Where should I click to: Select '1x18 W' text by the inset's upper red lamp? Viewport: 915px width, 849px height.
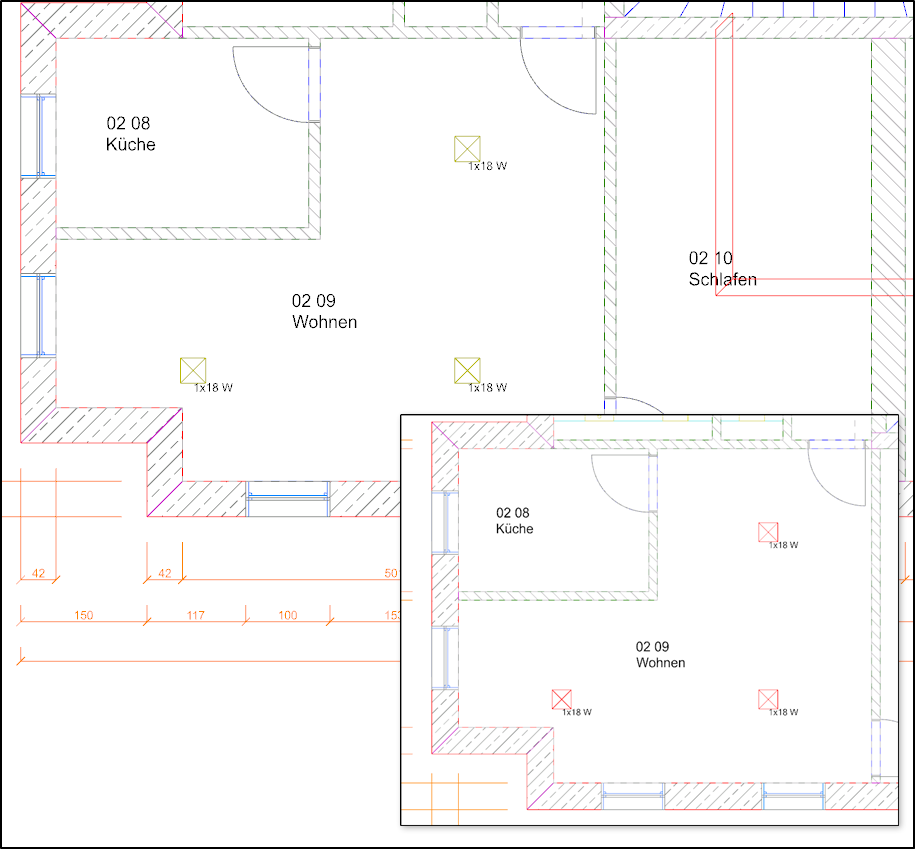pos(783,545)
